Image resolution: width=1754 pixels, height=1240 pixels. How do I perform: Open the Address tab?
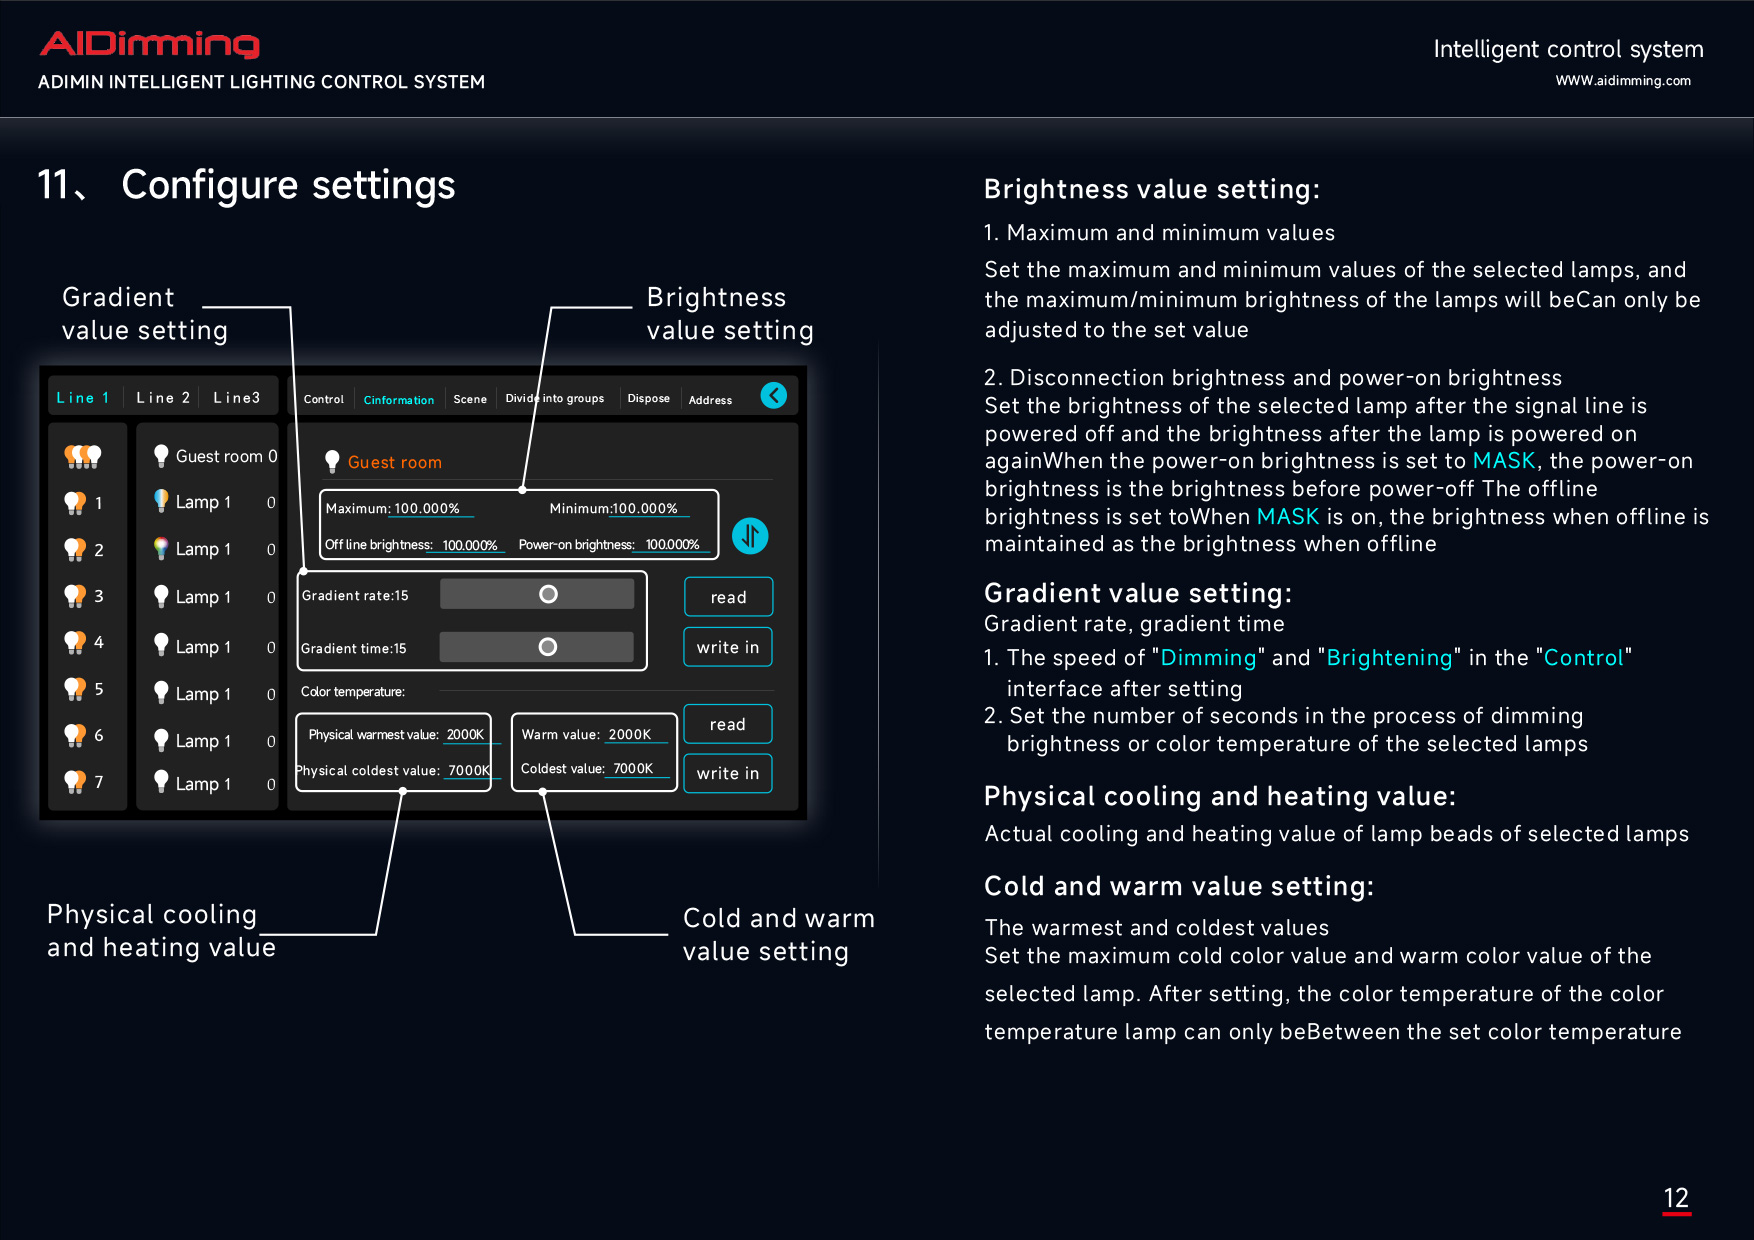711,400
